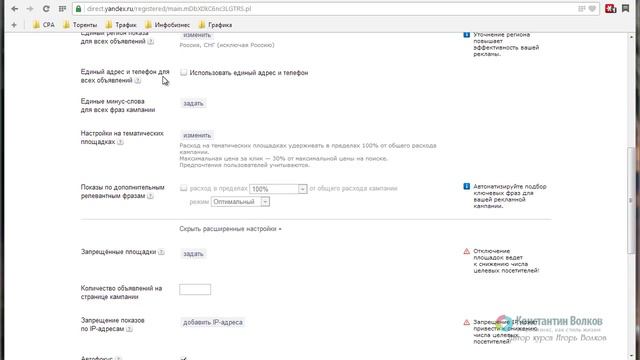
Task: Click изменить for Единый регион показа
Action: click(197, 35)
